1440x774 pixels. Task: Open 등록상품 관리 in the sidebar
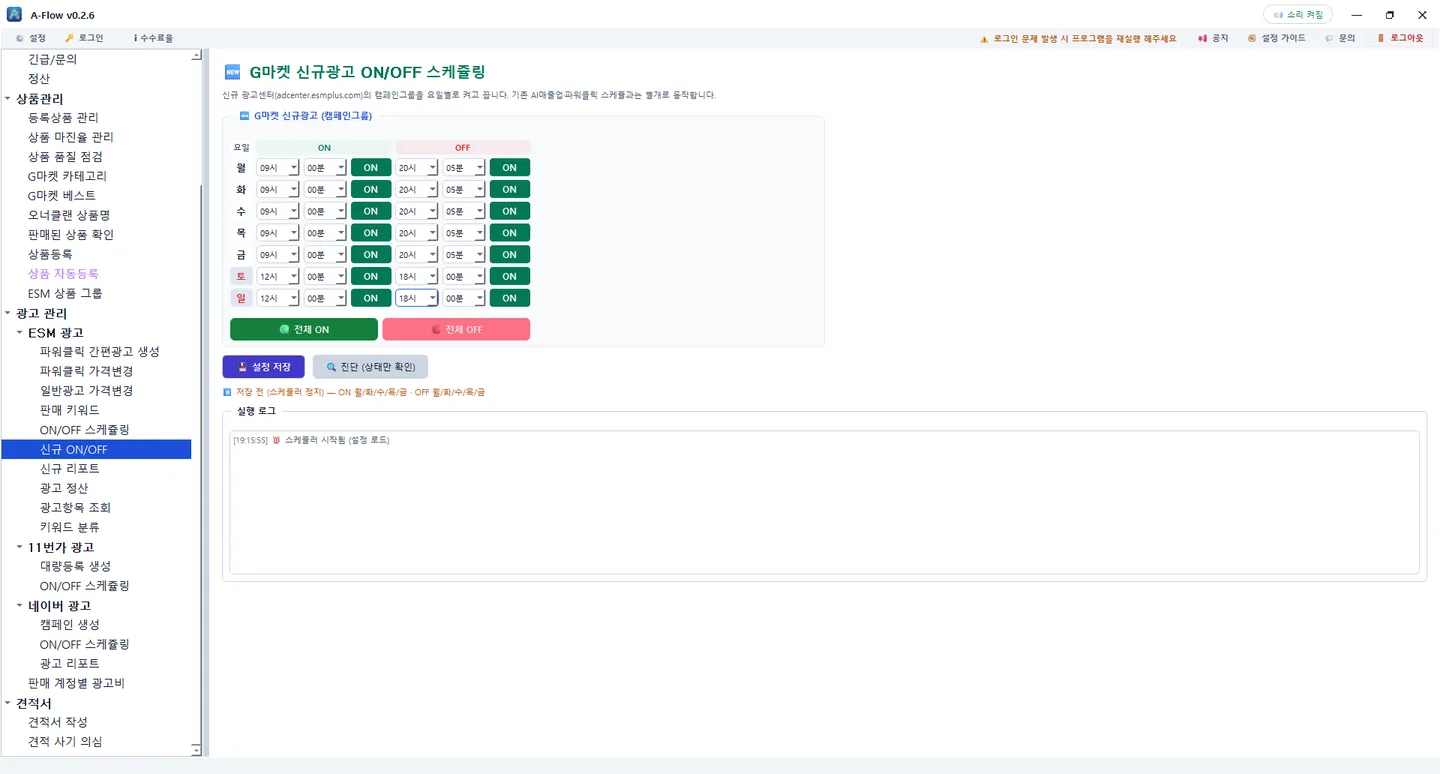[x=64, y=117]
